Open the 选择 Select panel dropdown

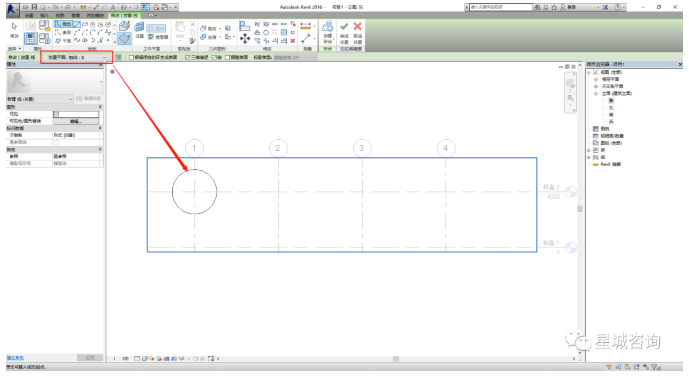coord(15,49)
